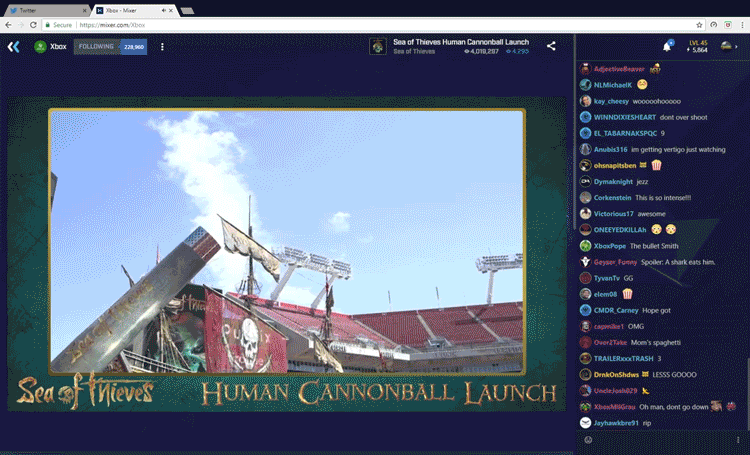Open AdjectiveBeaver's chat username
Screen dimensions: 750x455
[618, 69]
